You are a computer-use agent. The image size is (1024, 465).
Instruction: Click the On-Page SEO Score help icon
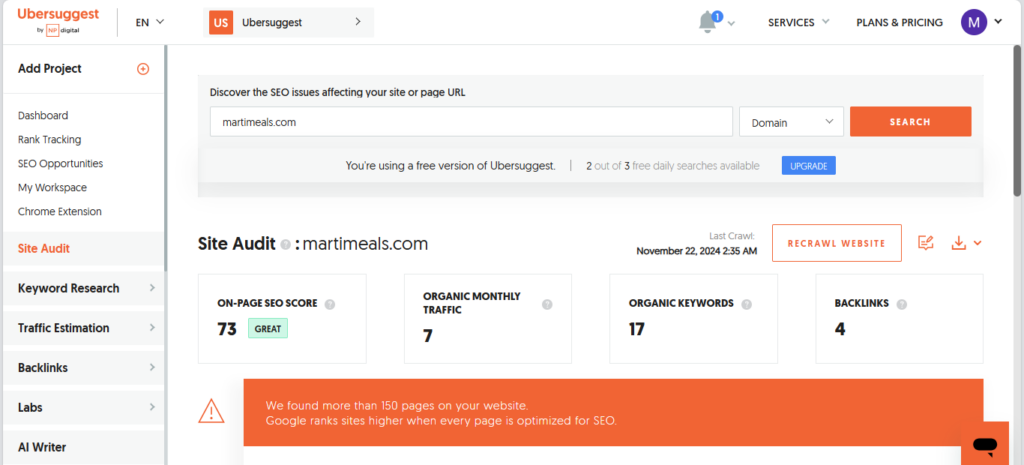(330, 304)
